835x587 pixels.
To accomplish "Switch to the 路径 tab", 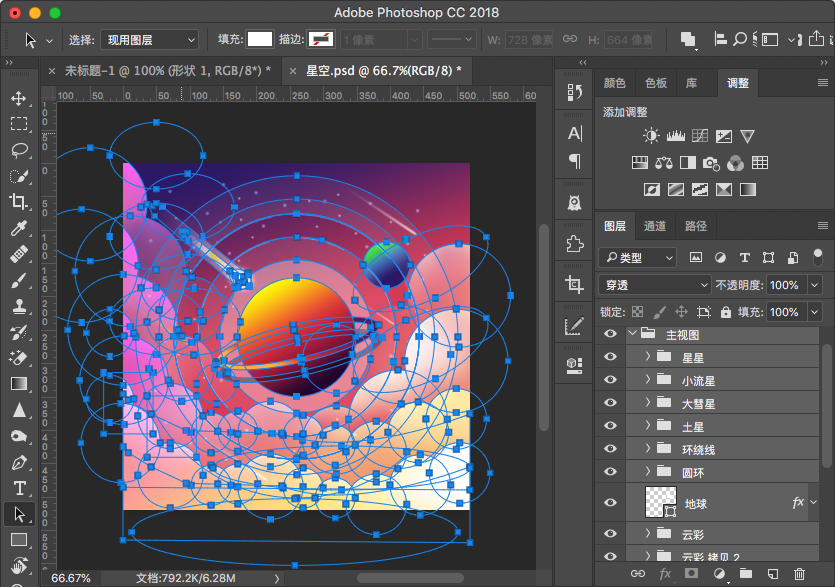I will point(695,226).
